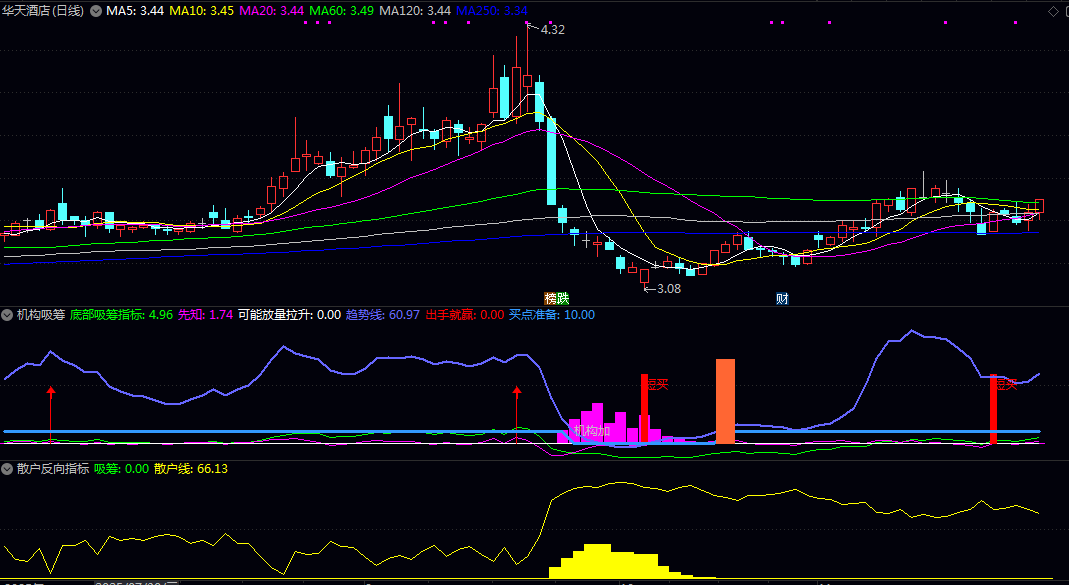Click the diamond icon at top-right corner
This screenshot has width=1069, height=585.
click(x=1052, y=11)
